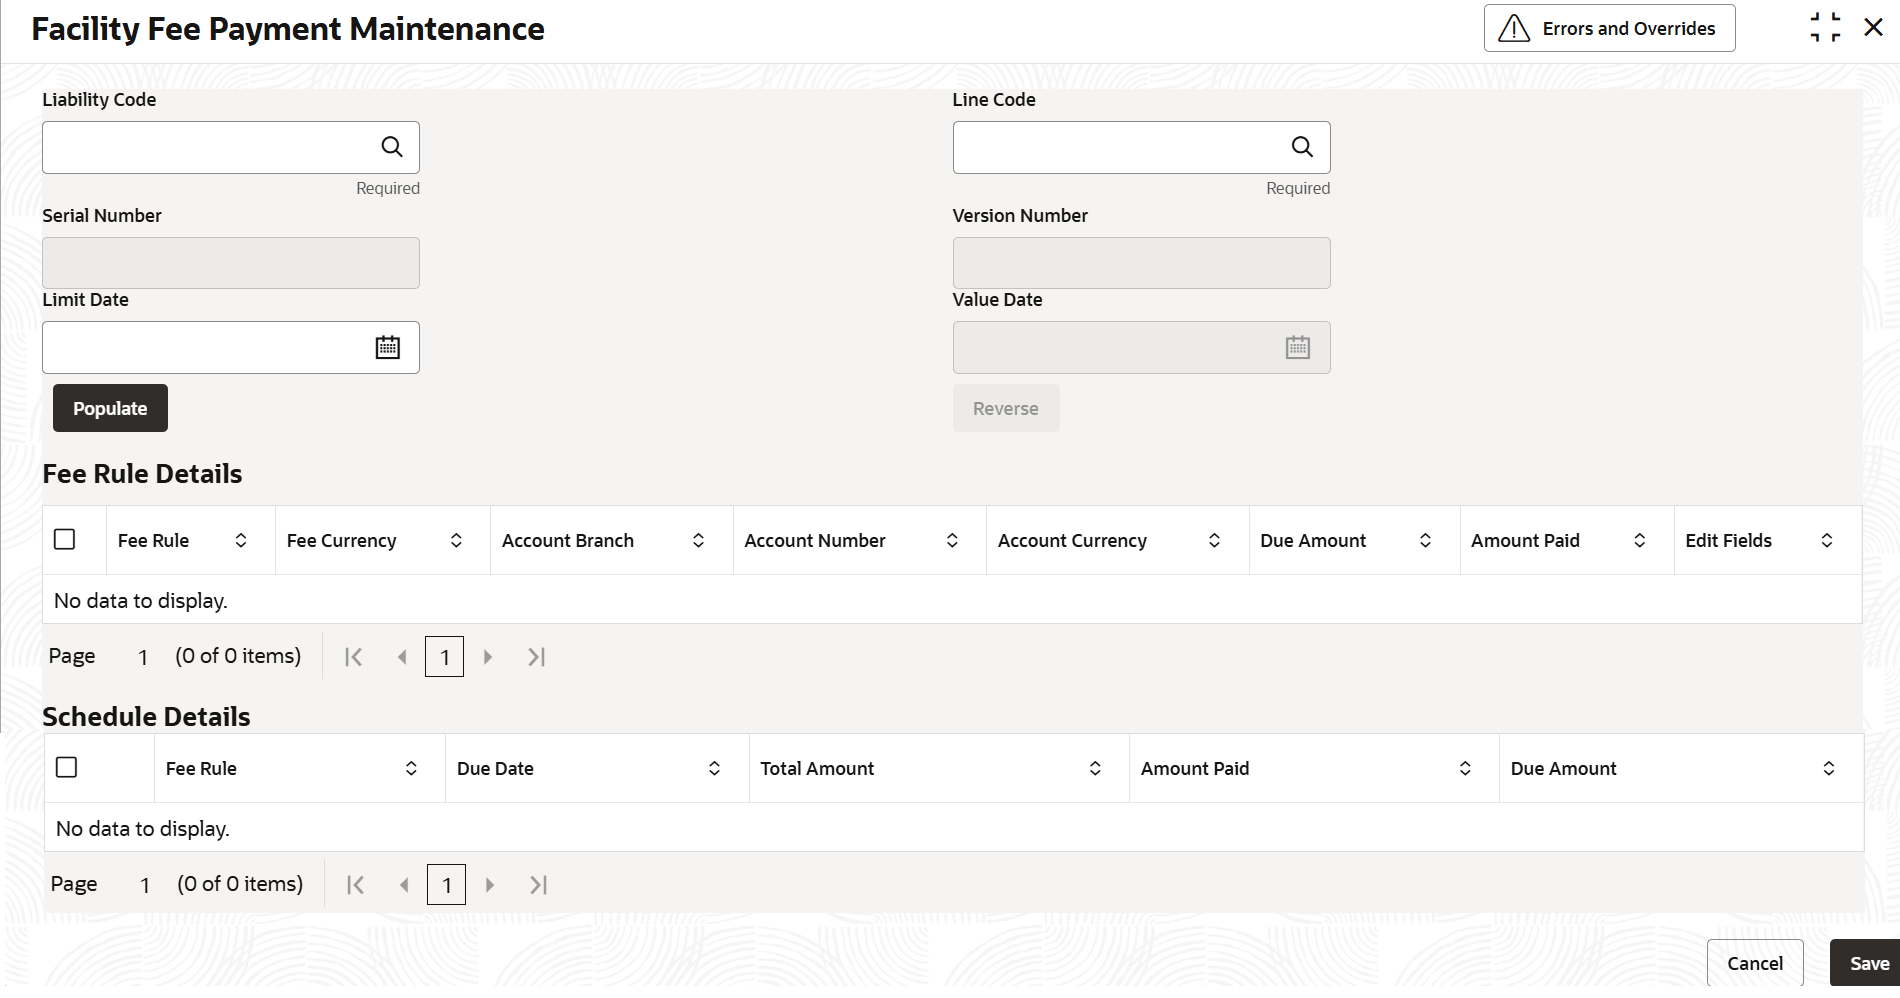The width and height of the screenshot is (1900, 998).
Task: Click the Errors and Overrides warning button
Action: pos(1609,28)
